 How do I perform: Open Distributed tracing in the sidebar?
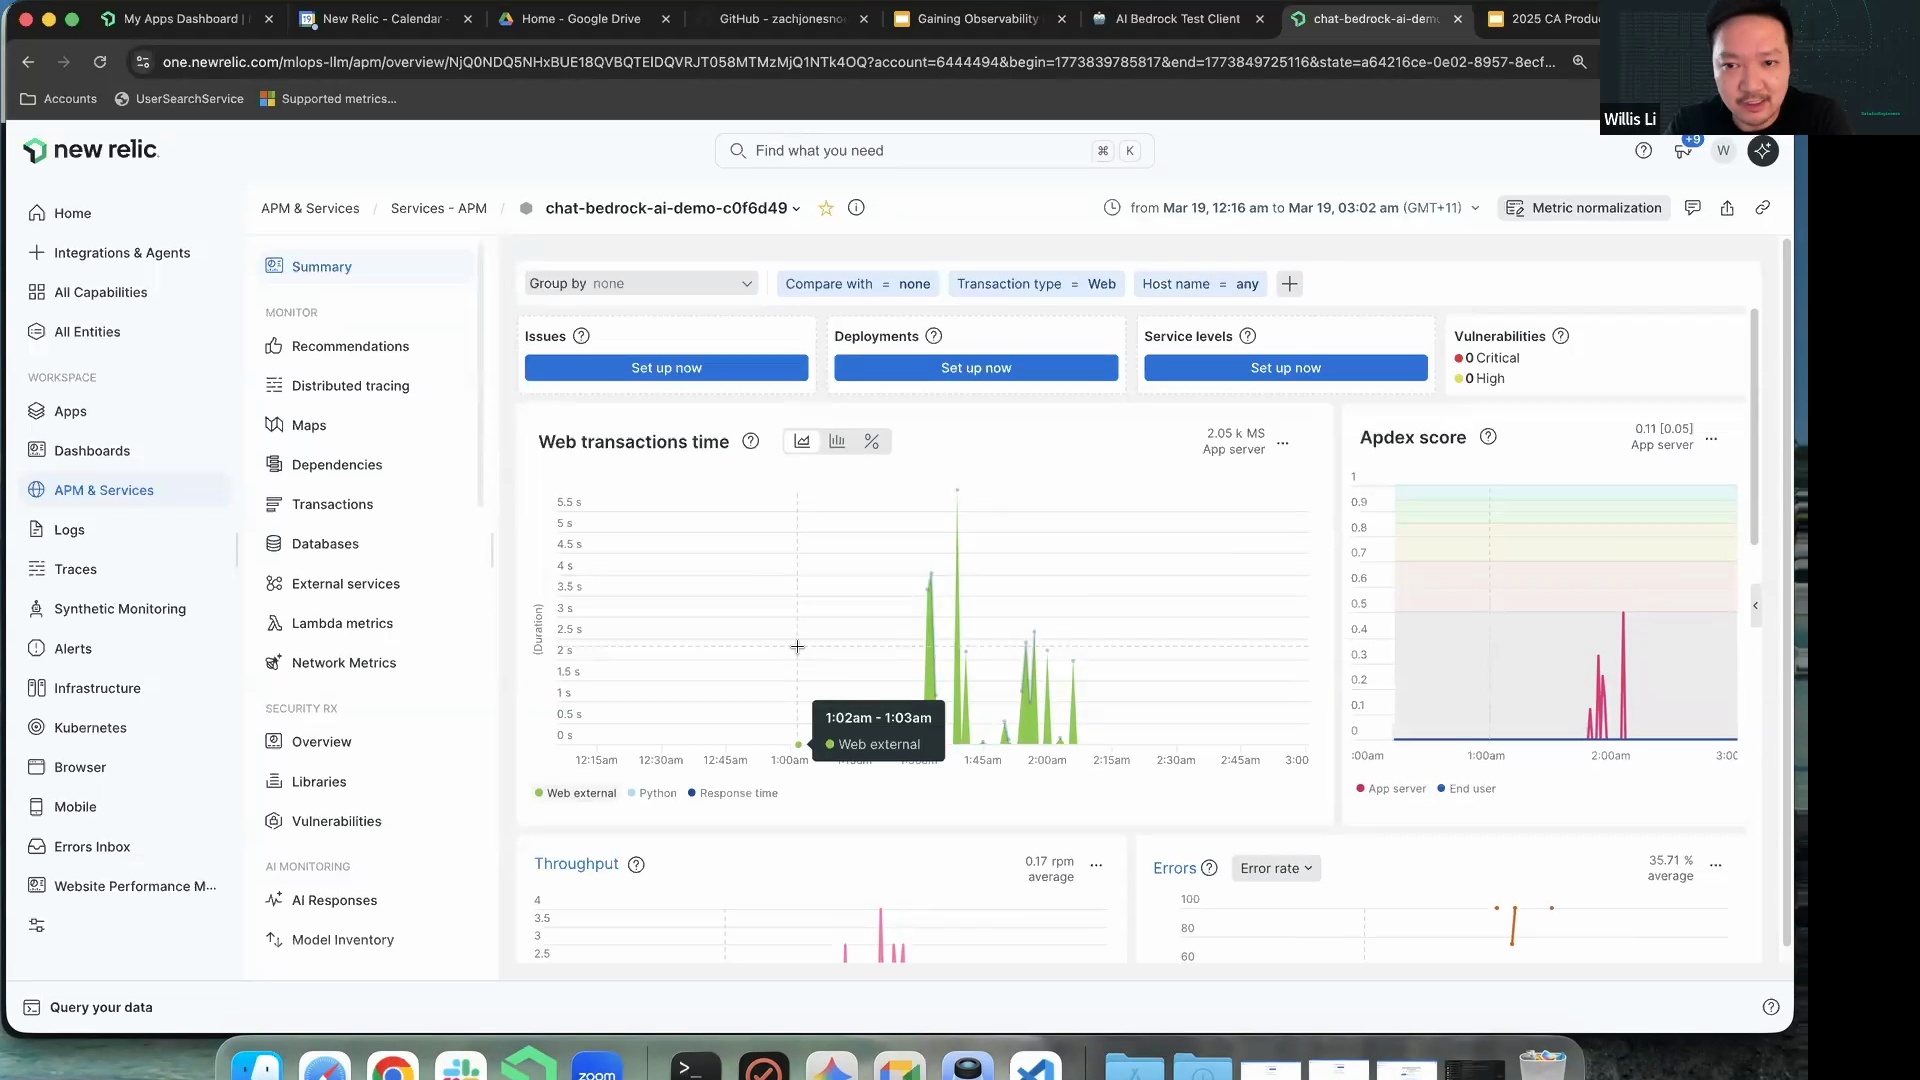(350, 386)
